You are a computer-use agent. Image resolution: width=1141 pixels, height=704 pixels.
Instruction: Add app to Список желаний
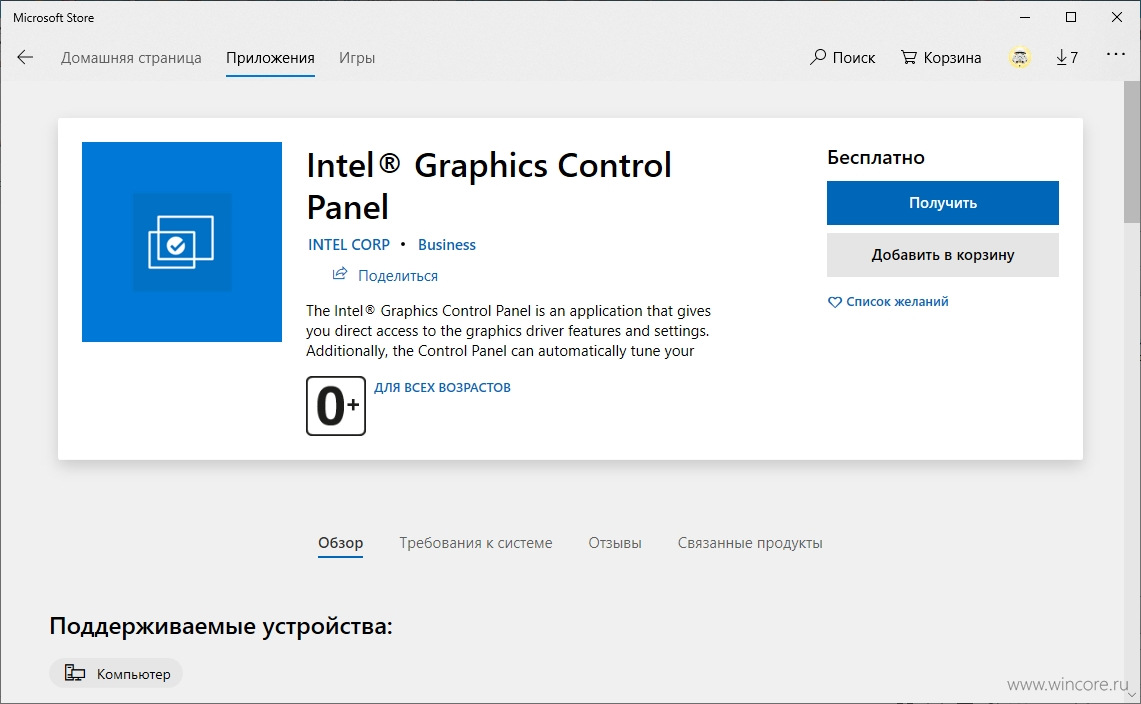888,301
